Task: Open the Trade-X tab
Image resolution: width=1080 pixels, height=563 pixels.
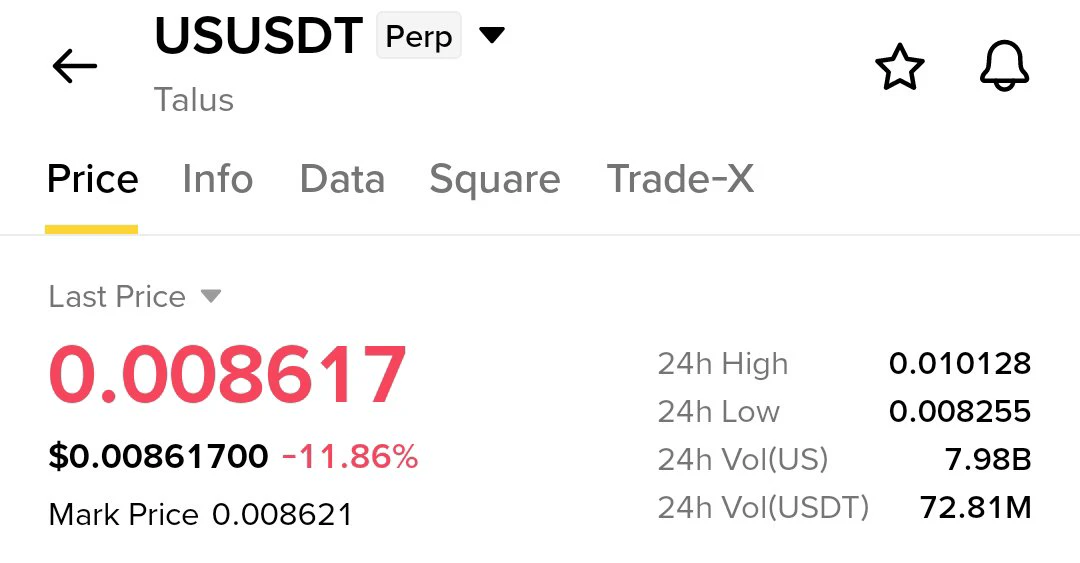Action: [681, 179]
